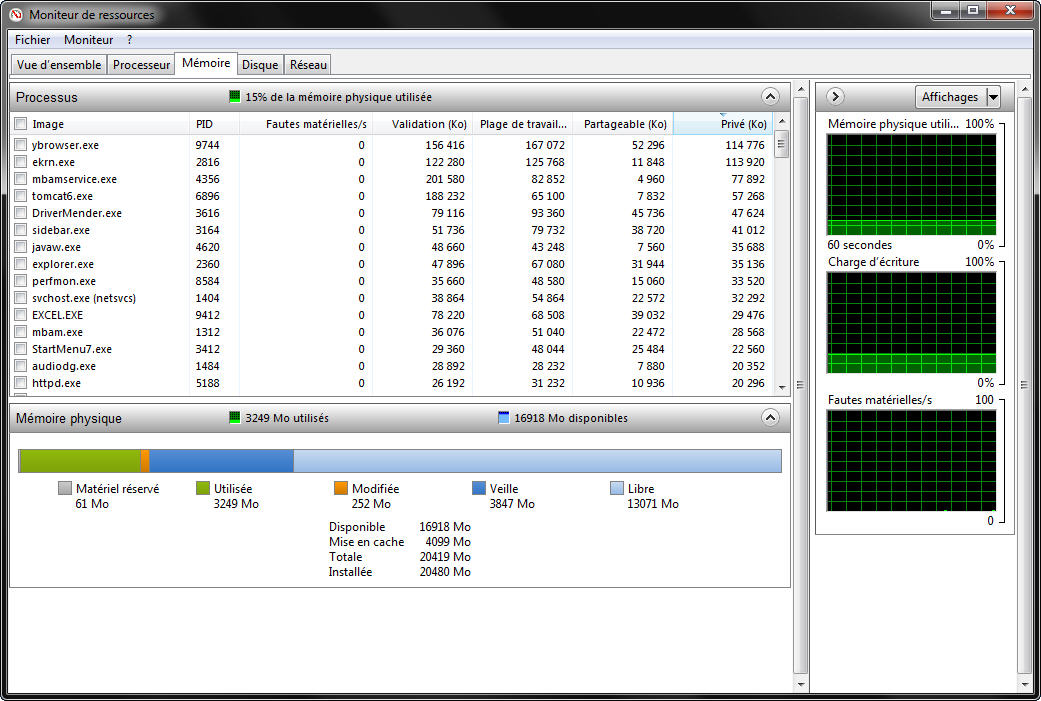Screen dimensions: 1041x701
Task: Sort by Privé (Ko) column header
Action: [723, 124]
